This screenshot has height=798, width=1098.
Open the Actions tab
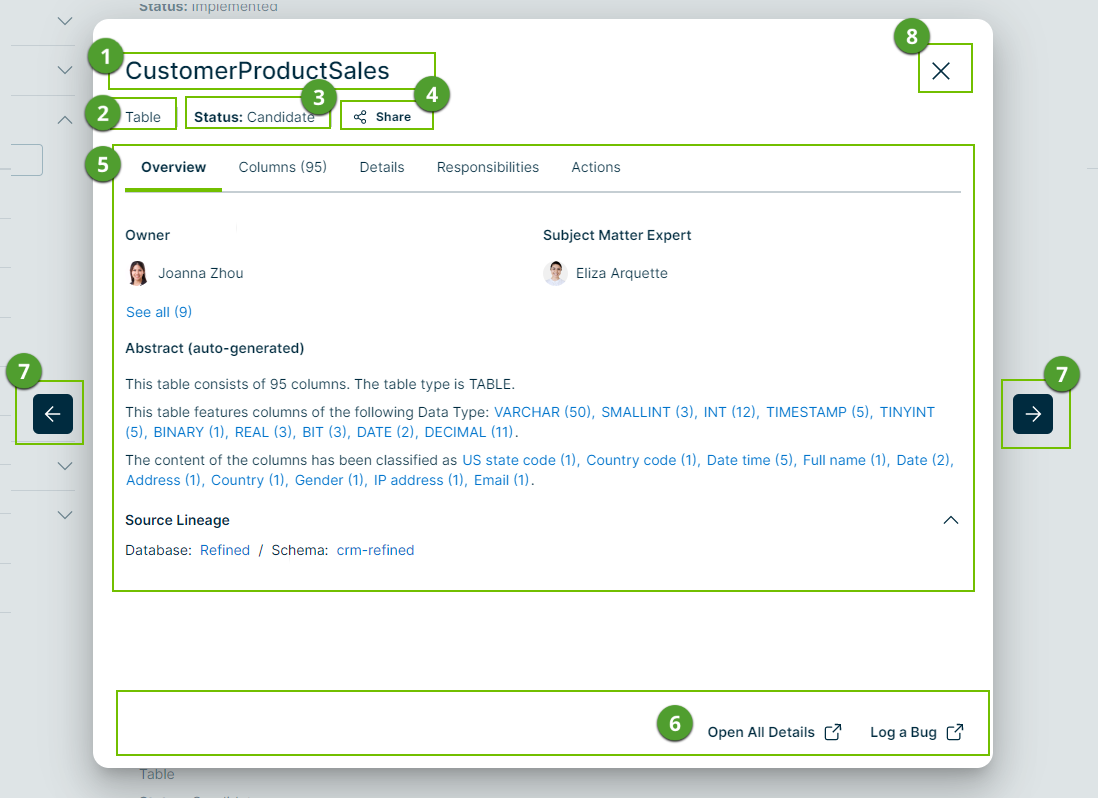tap(596, 167)
